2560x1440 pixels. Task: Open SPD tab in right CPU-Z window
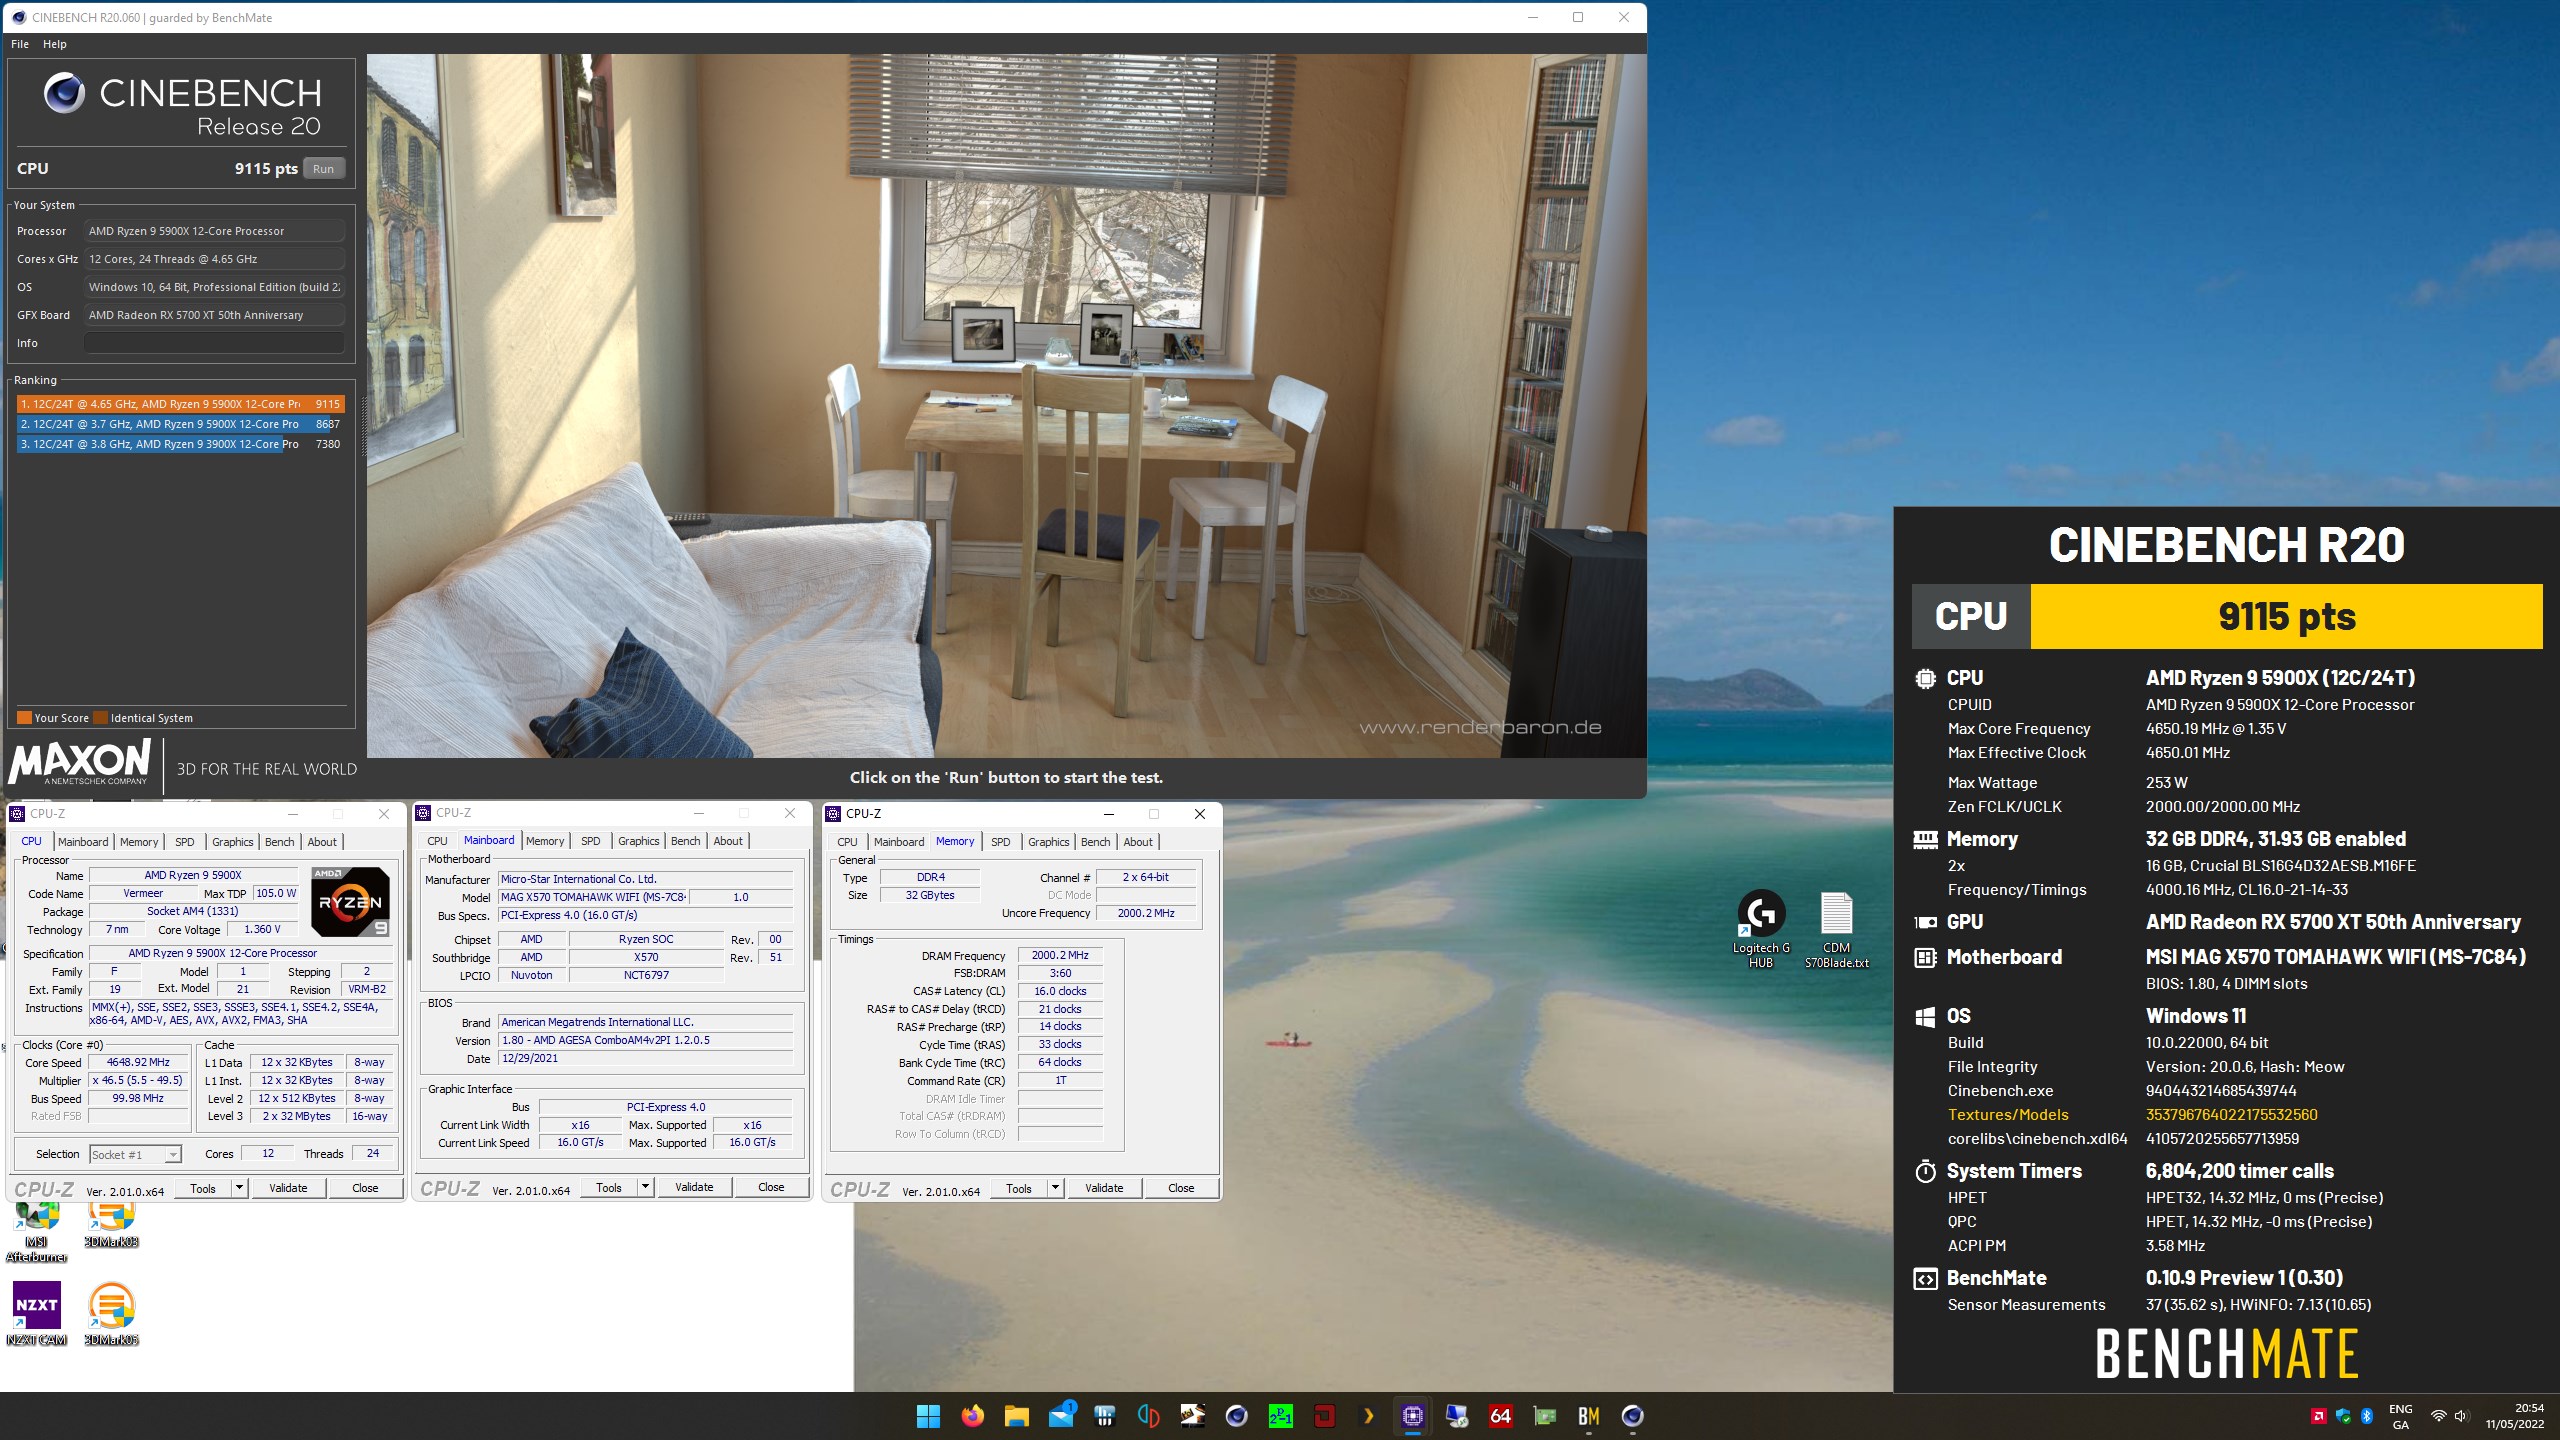click(x=1001, y=842)
